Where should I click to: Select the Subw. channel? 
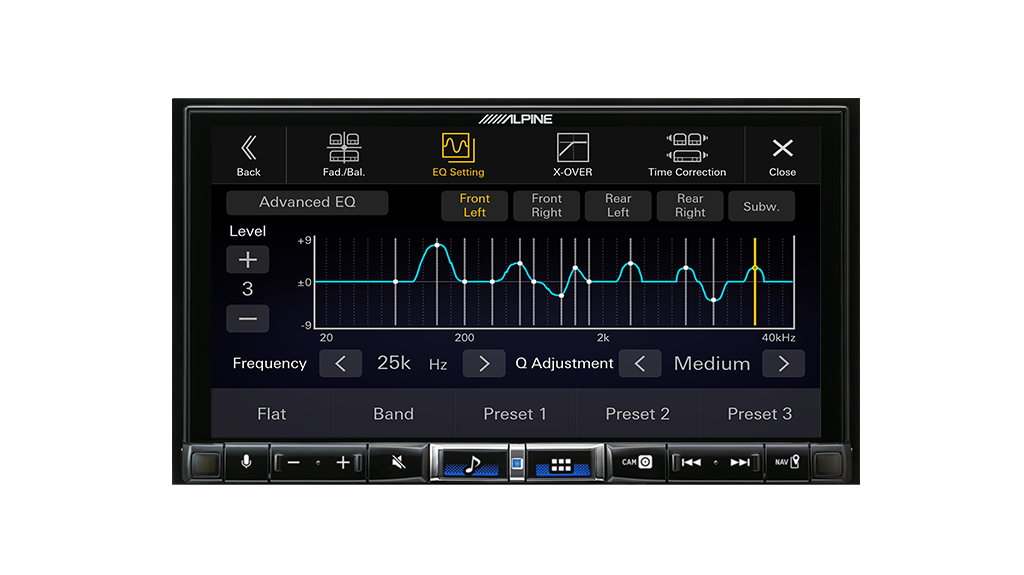point(761,206)
